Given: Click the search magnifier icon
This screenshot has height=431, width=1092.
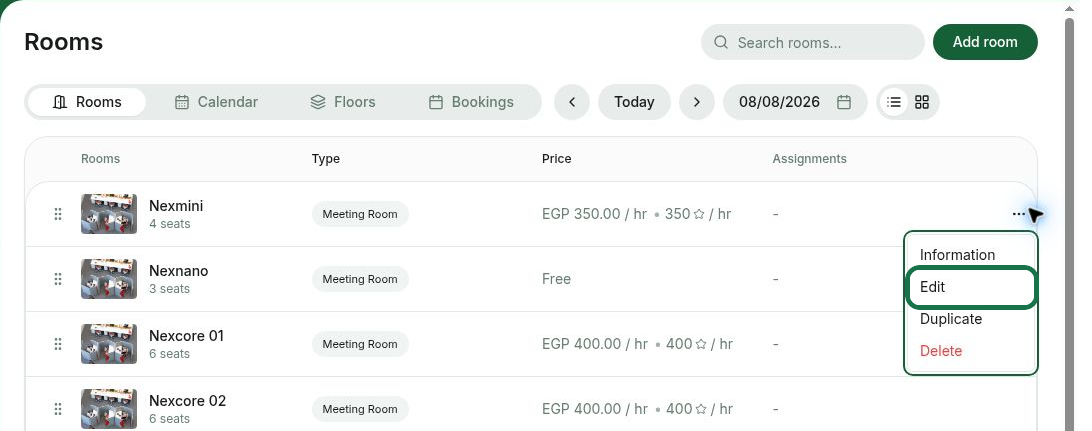Looking at the screenshot, I should pos(721,42).
